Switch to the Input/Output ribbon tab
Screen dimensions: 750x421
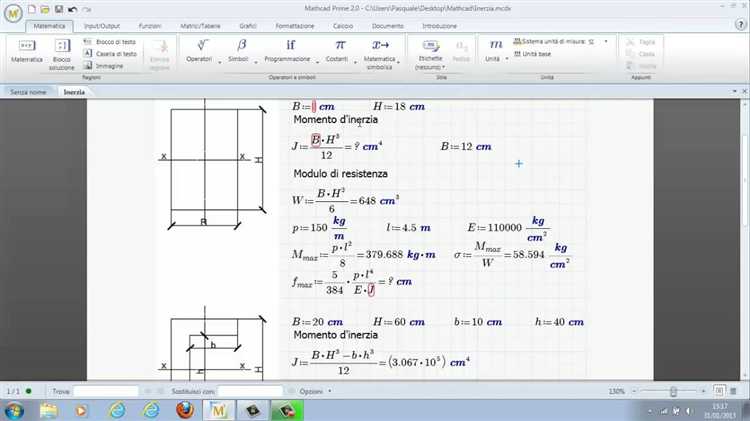point(101,26)
